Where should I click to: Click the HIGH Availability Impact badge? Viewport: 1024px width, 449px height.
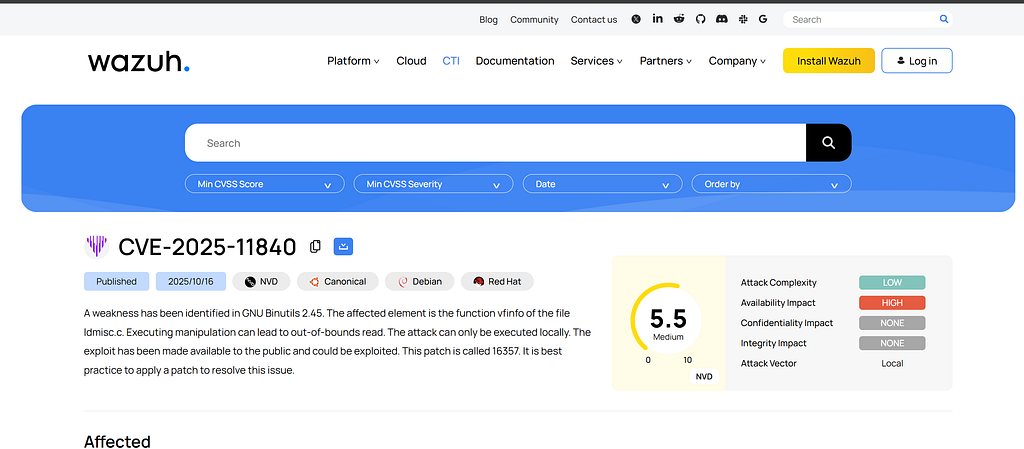coord(892,303)
